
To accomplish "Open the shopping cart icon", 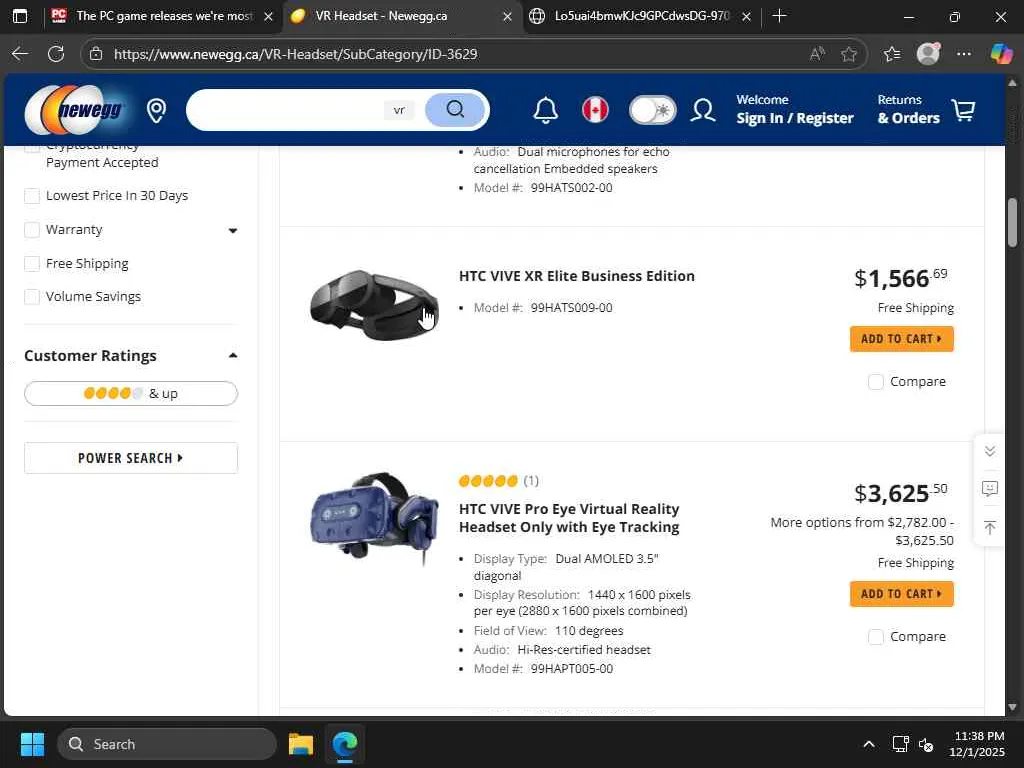I will (x=963, y=110).
